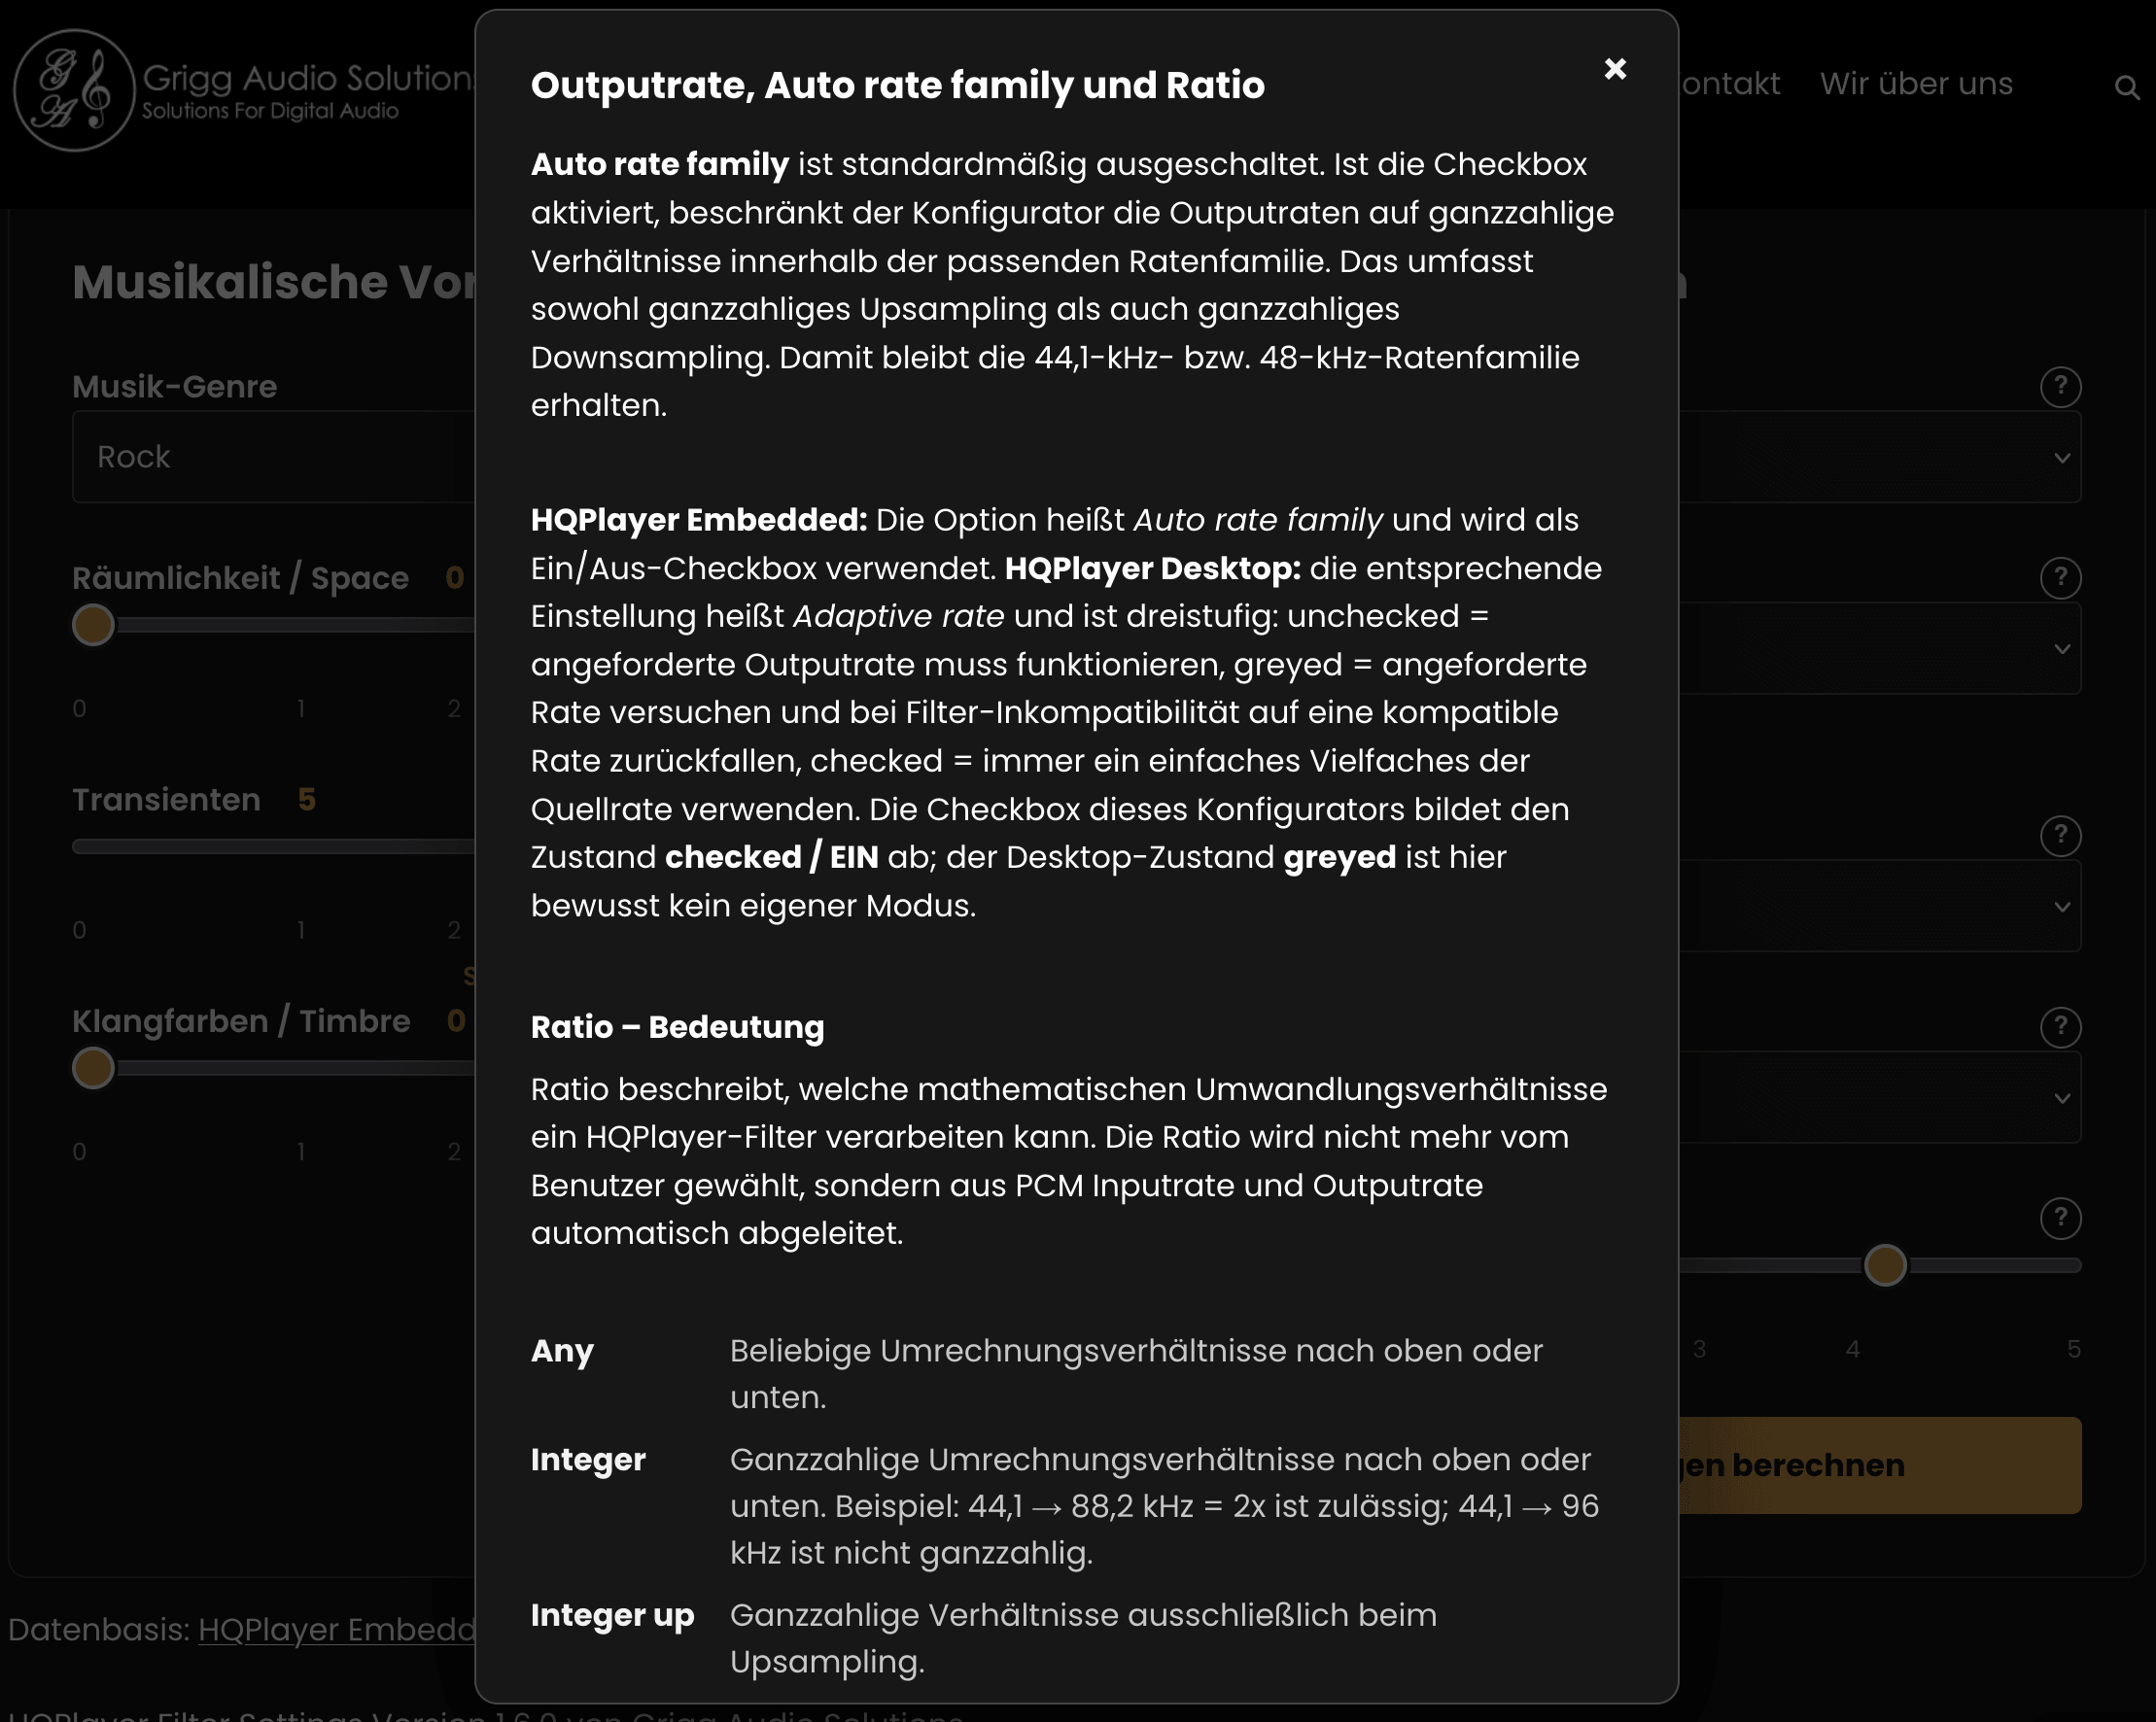
Task: Expand the third right-column dropdown chevron
Action: (x=2061, y=907)
